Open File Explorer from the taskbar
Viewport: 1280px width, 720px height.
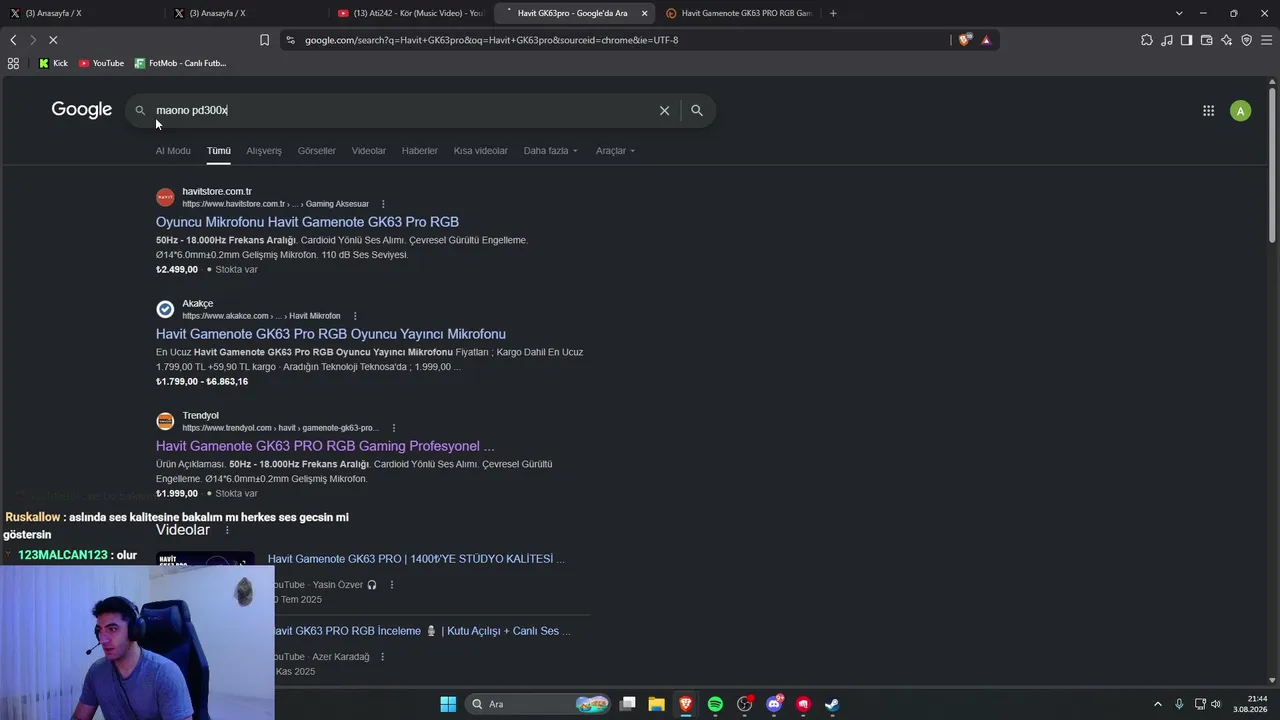pos(657,704)
